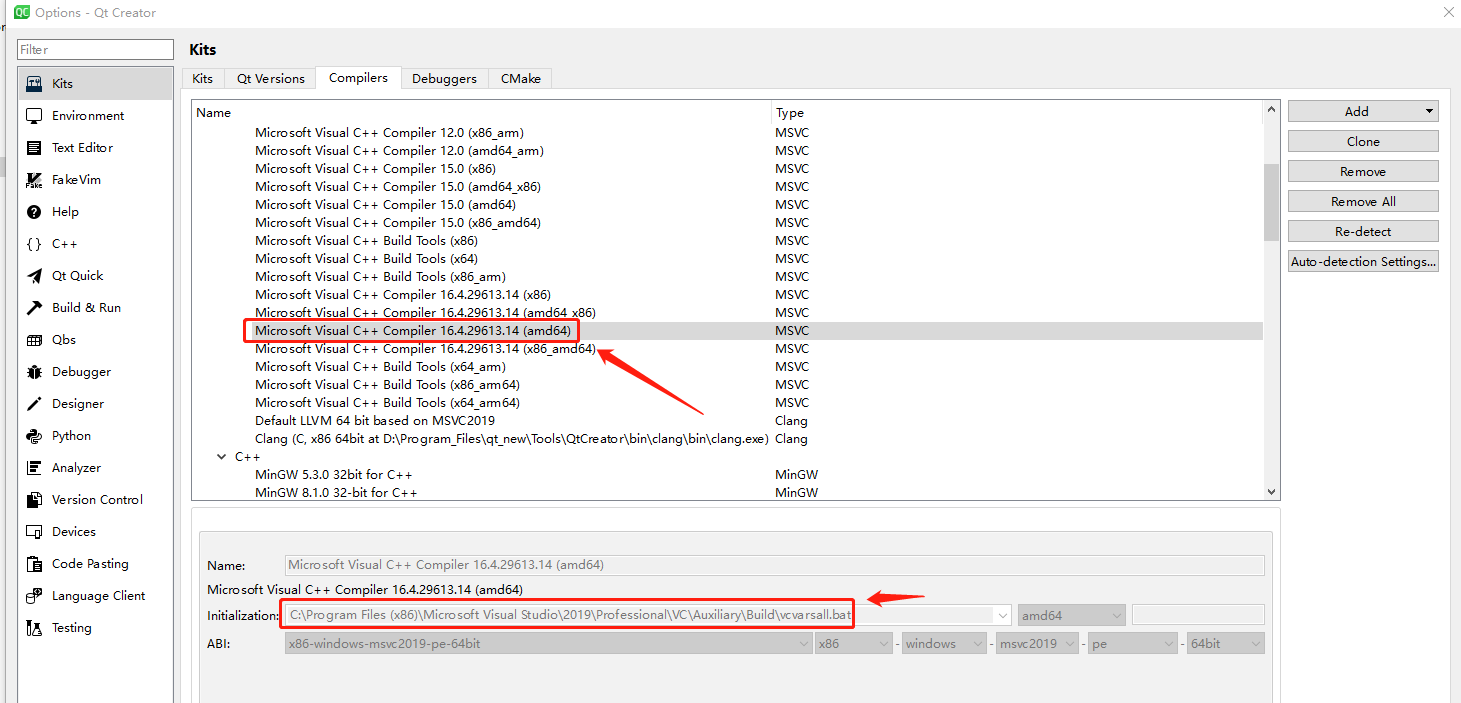Select the Kits icon in the sidebar
Screen dimensions: 1461x703
click(x=34, y=84)
